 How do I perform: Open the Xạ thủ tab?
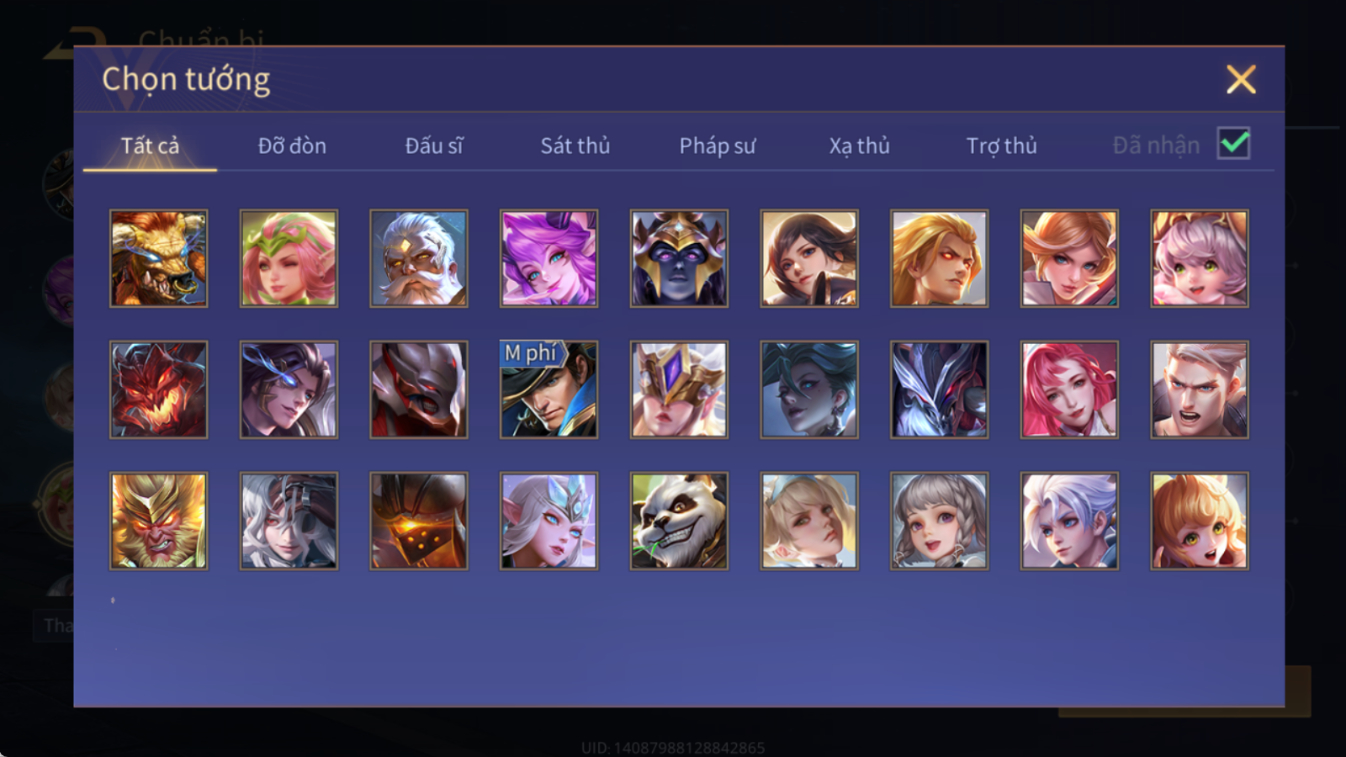pos(859,145)
